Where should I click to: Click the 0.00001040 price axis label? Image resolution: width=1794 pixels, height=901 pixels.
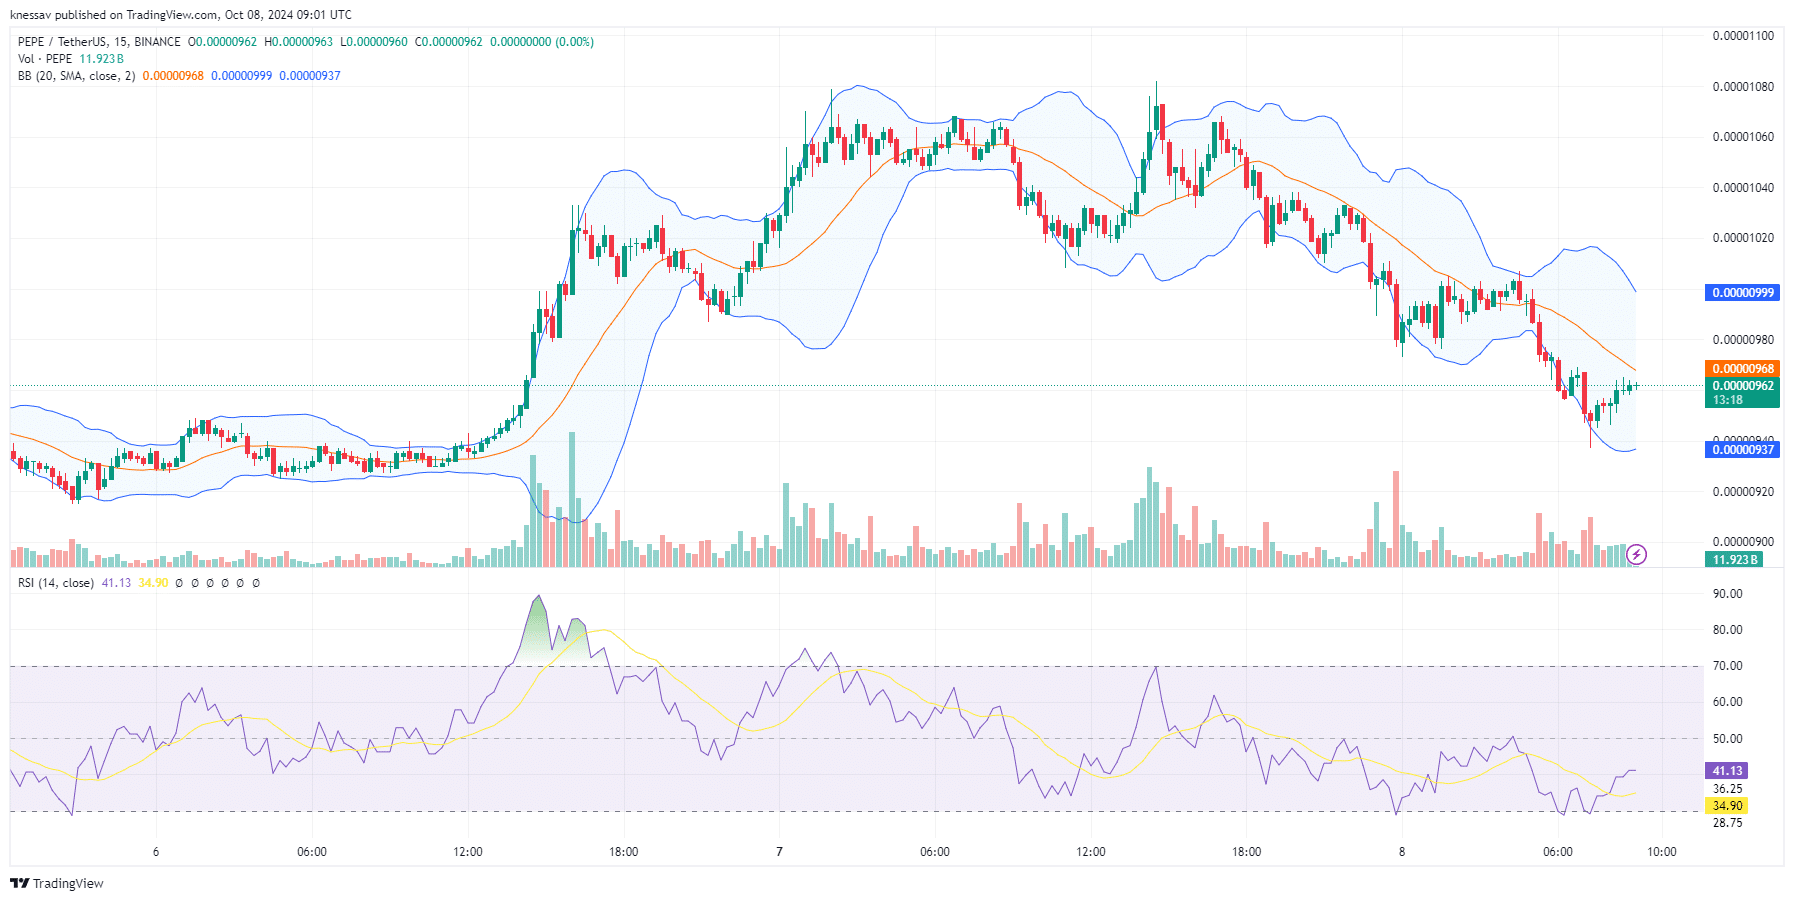pos(1743,188)
